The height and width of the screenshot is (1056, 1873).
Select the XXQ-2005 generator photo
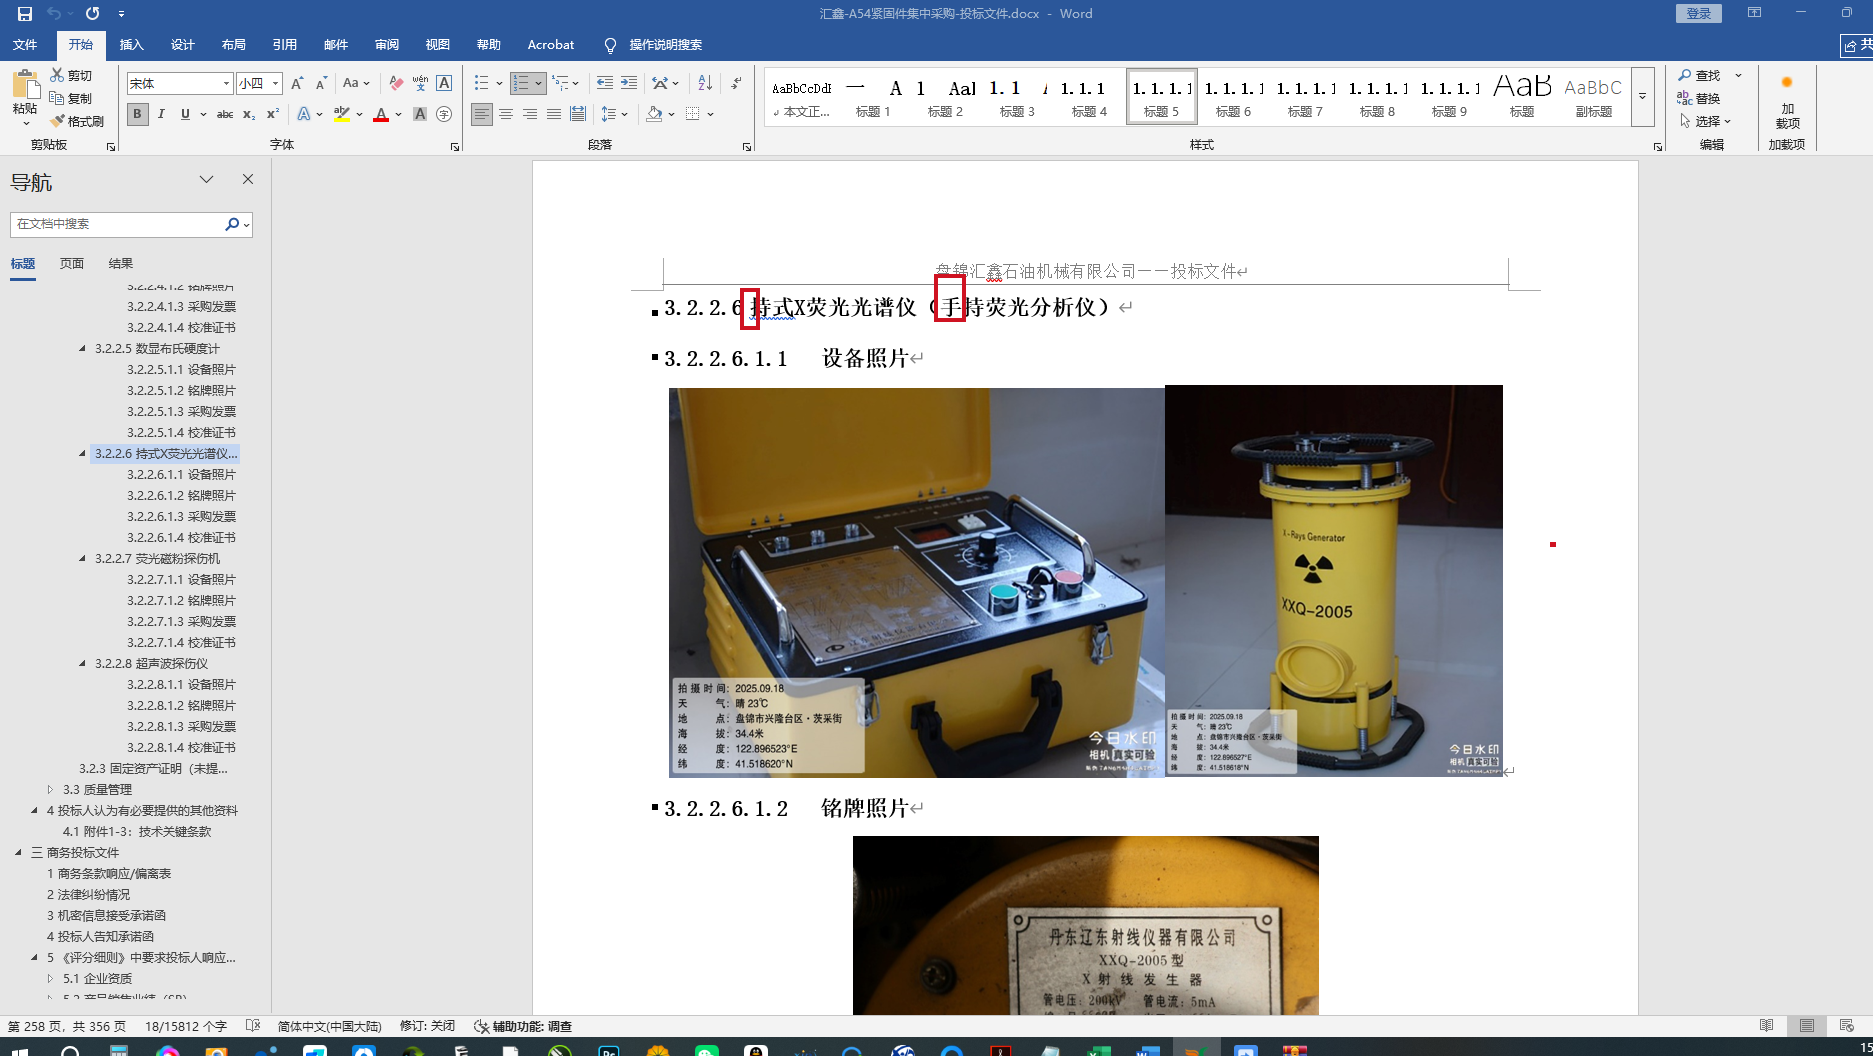[1333, 581]
